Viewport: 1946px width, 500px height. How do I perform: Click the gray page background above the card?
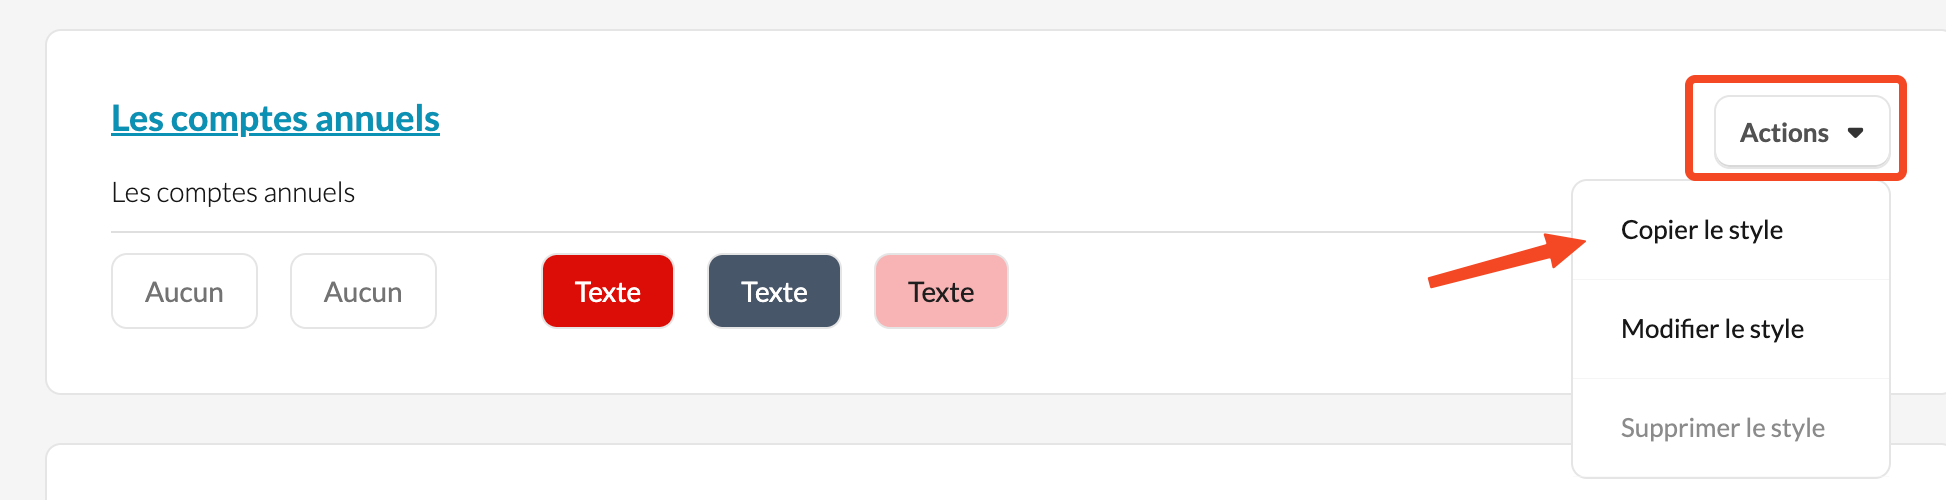click(x=800, y=14)
